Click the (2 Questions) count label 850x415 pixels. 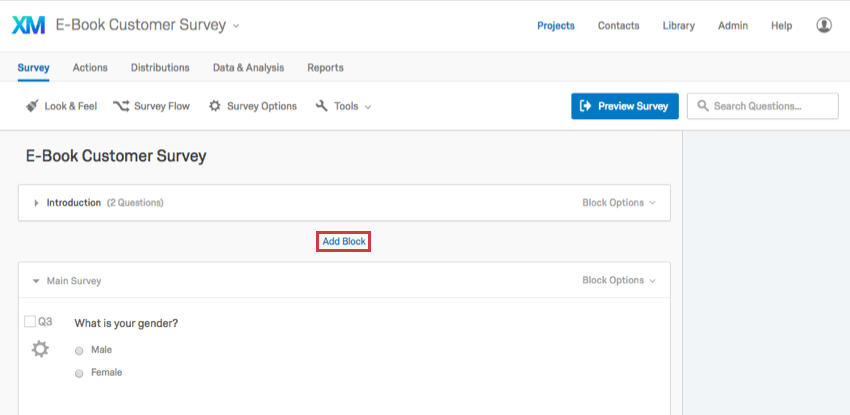(x=135, y=203)
